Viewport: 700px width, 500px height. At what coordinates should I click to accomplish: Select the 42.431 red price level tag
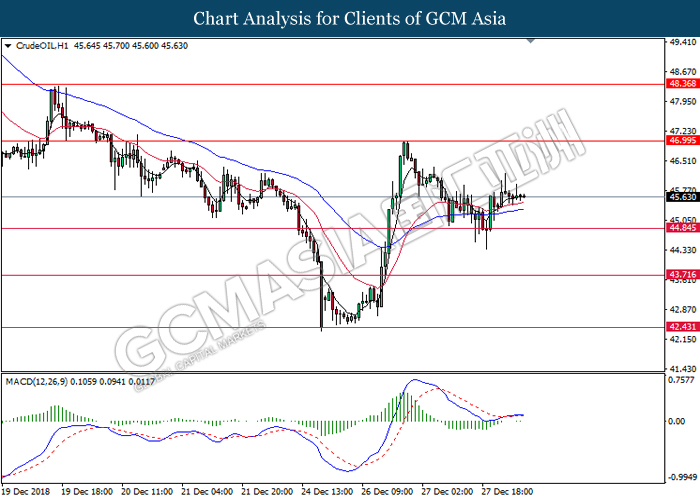click(682, 327)
